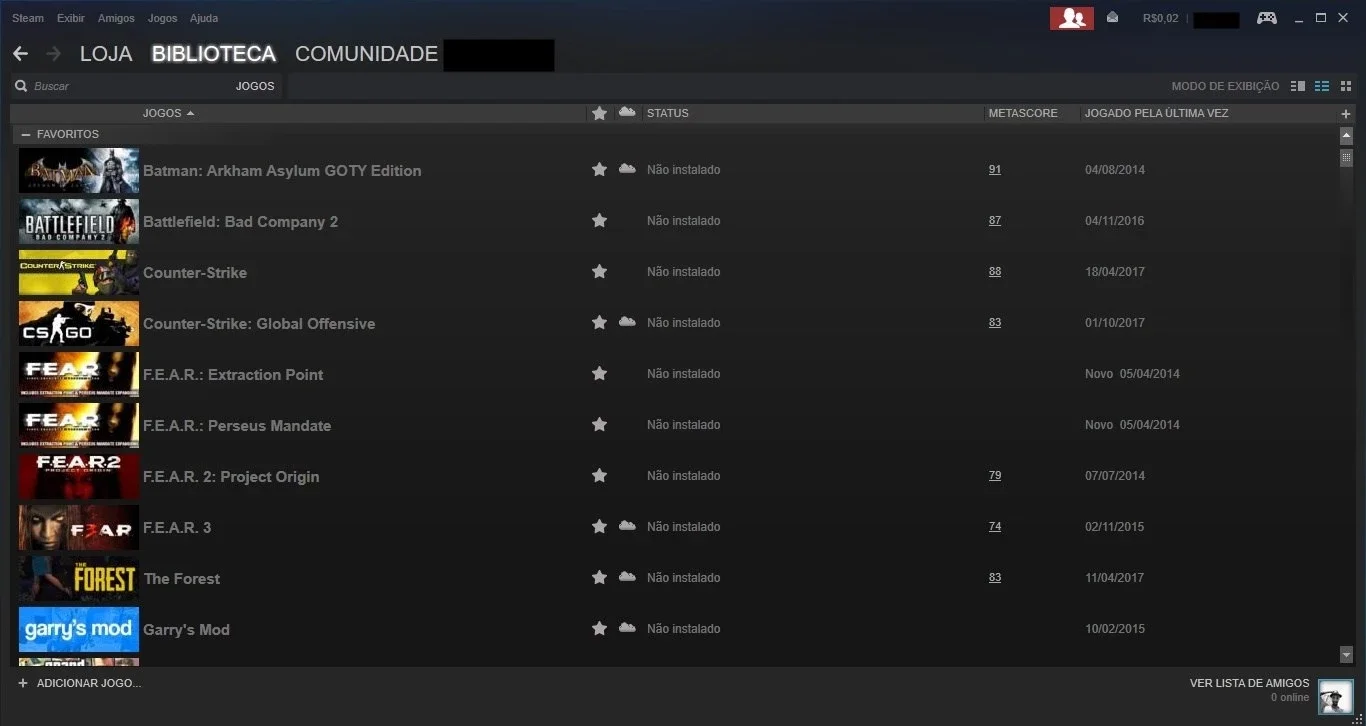Click date 18/04/2017 in Counter-Strike row
This screenshot has height=726, width=1366.
tap(1115, 272)
